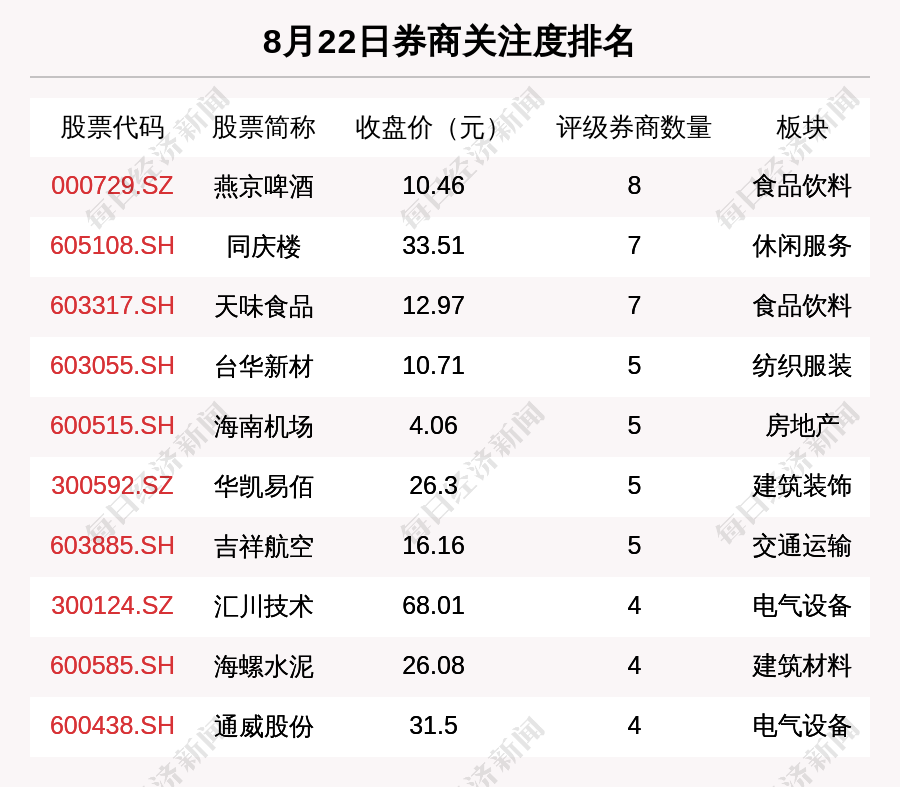Open stock code 603317.SH
The height and width of the screenshot is (787, 900).
(112, 305)
